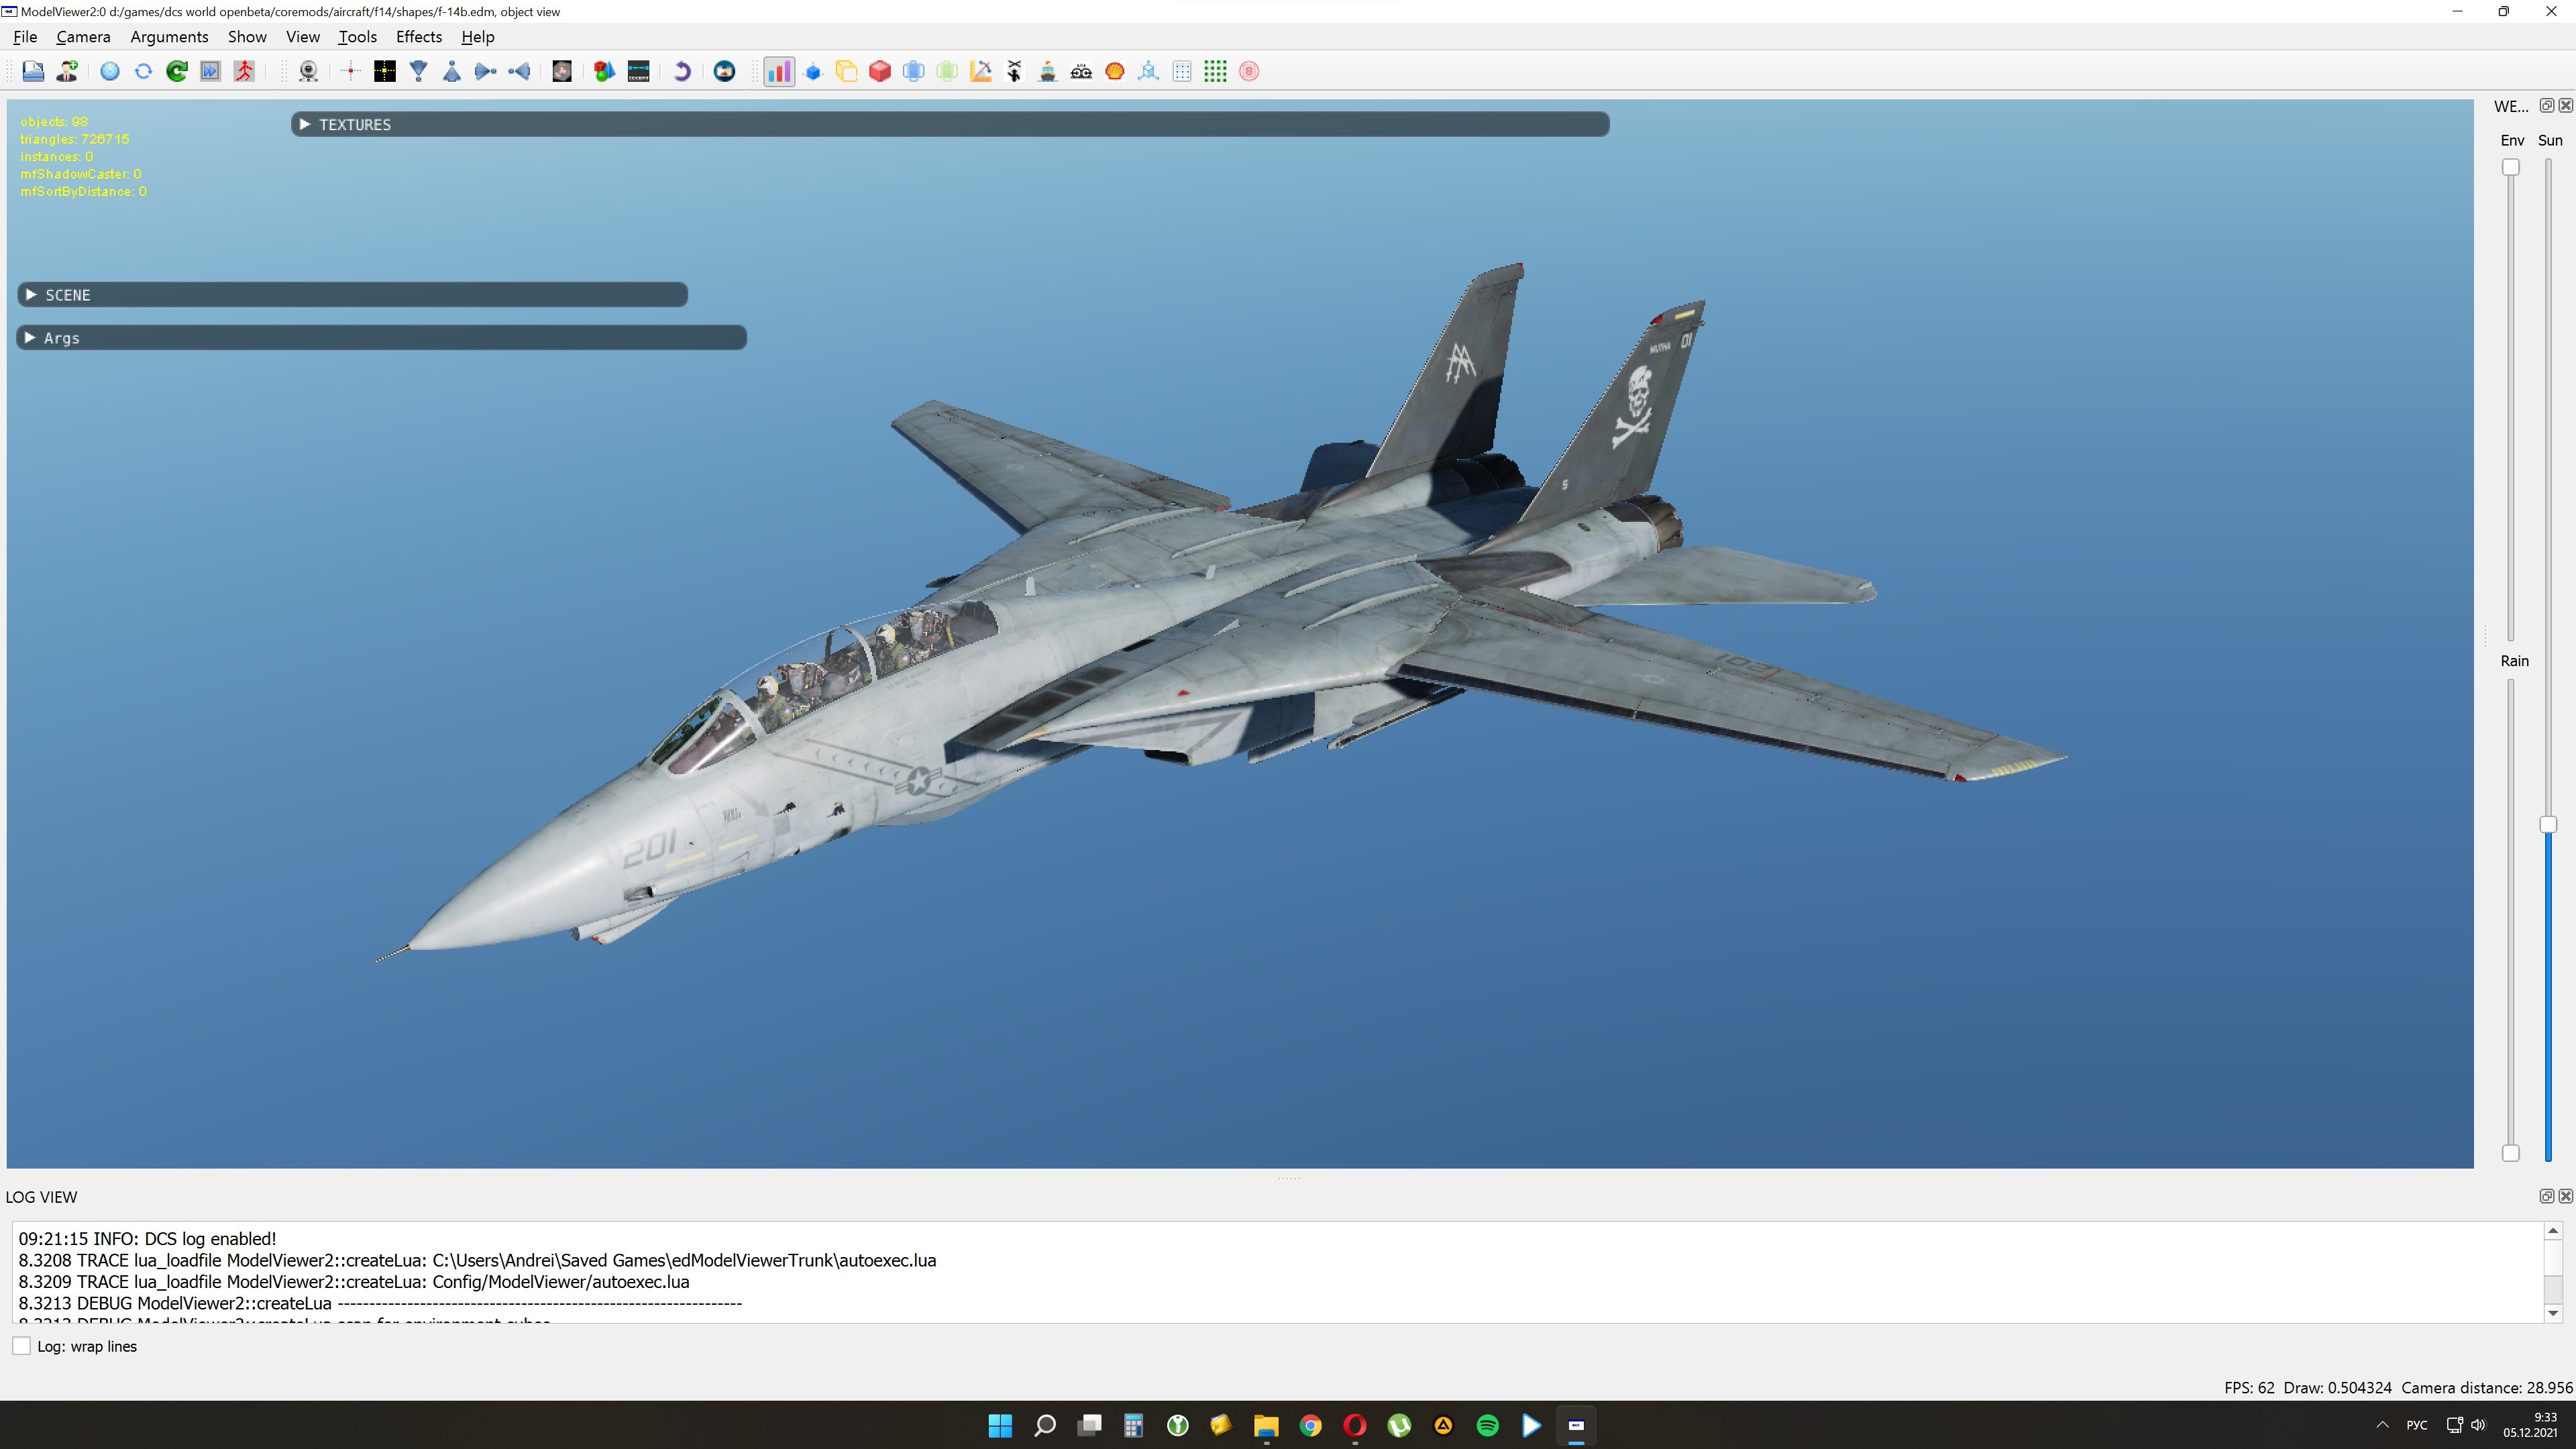Enable the Log: wrap lines checkbox
The image size is (2576, 1449).
tap(21, 1346)
